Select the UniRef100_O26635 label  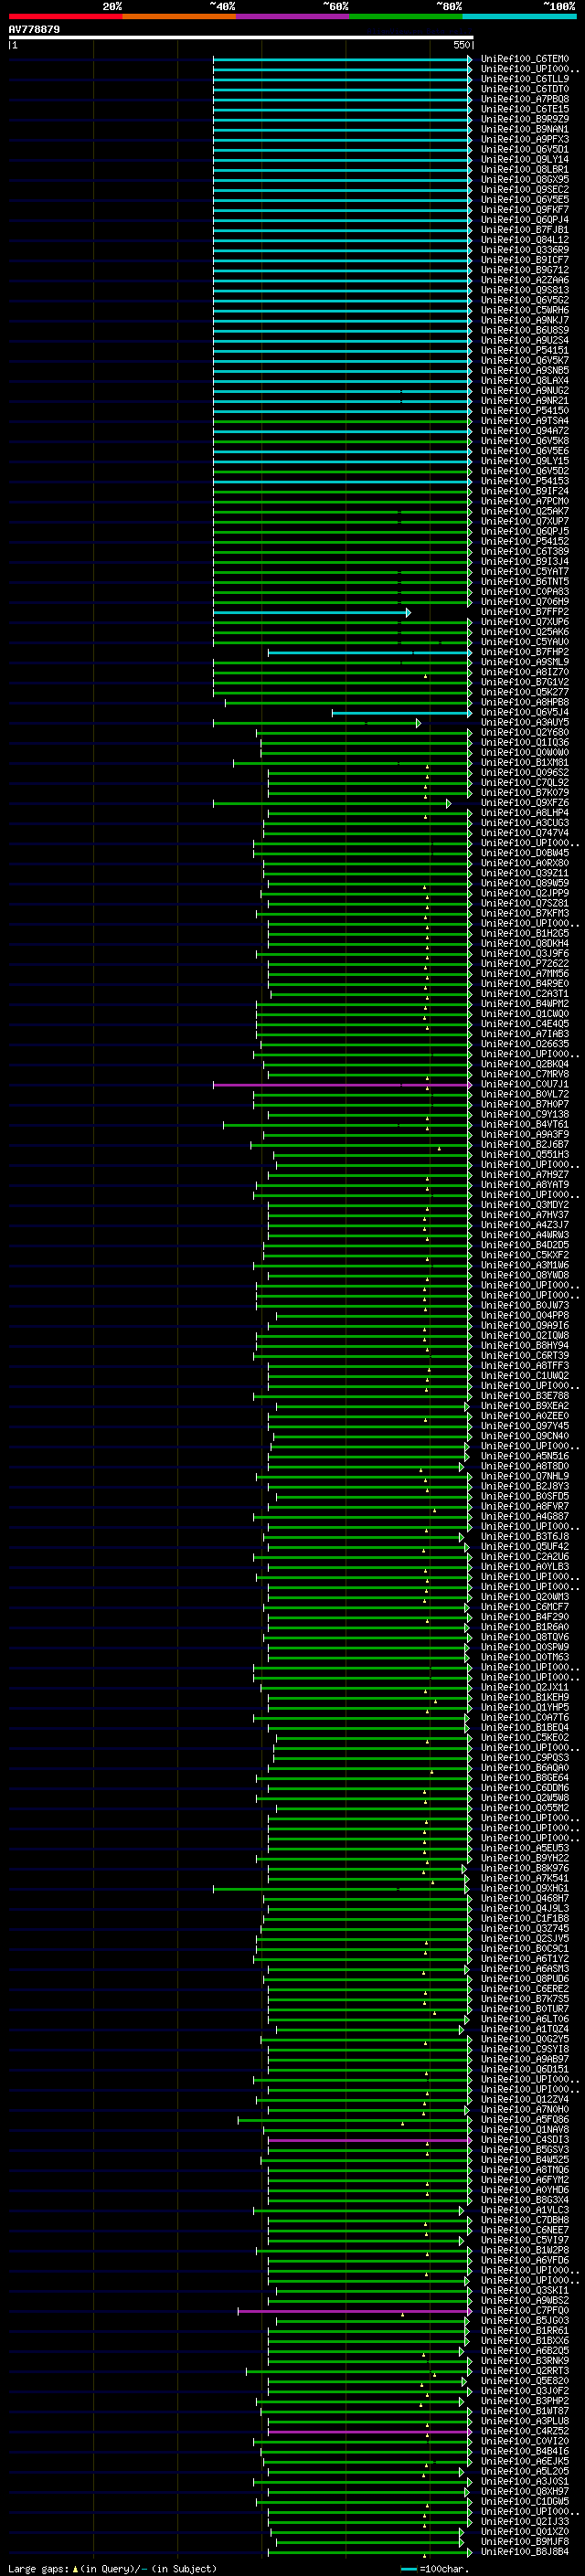point(525,1044)
